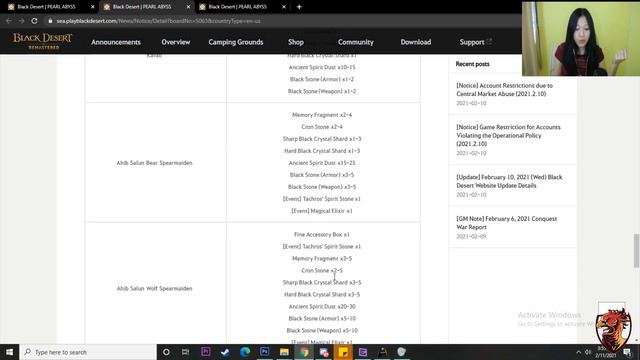The height and width of the screenshot is (360, 640).
Task: Open Microsoft Edge from the taskbar
Action: point(245,352)
